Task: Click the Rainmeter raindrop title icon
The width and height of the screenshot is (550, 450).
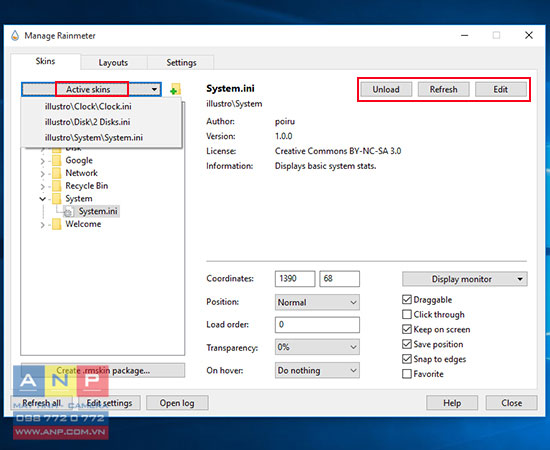Action: [15, 35]
